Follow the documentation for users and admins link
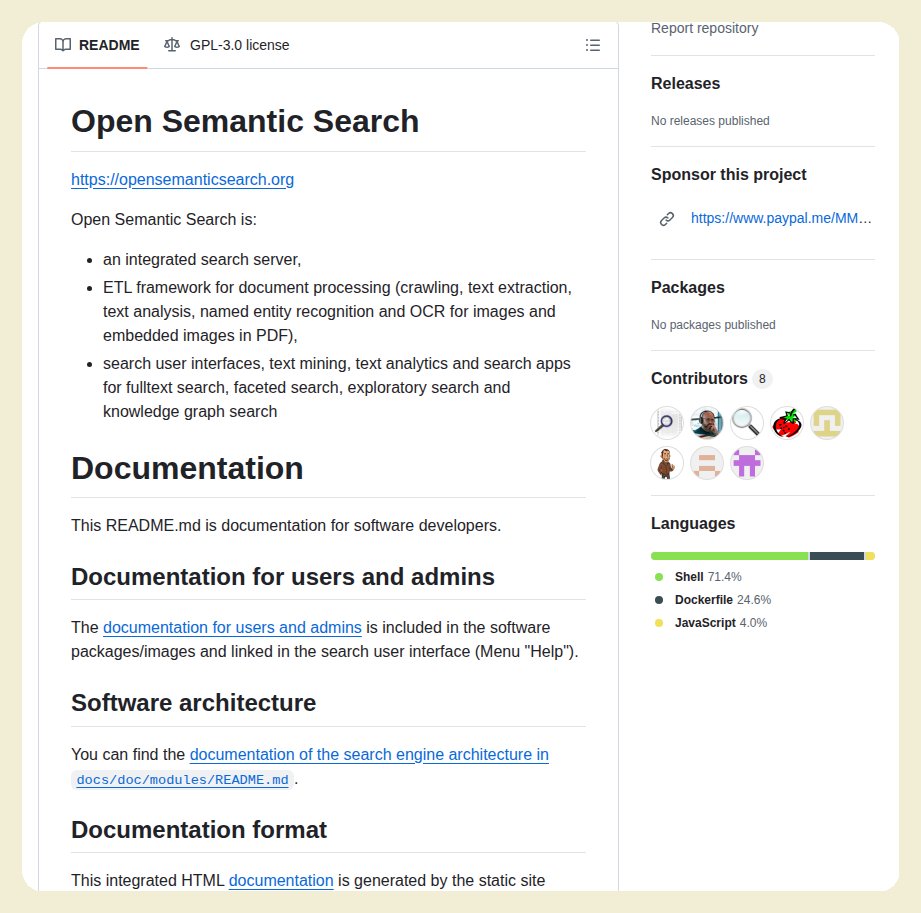921x913 pixels. 232,627
